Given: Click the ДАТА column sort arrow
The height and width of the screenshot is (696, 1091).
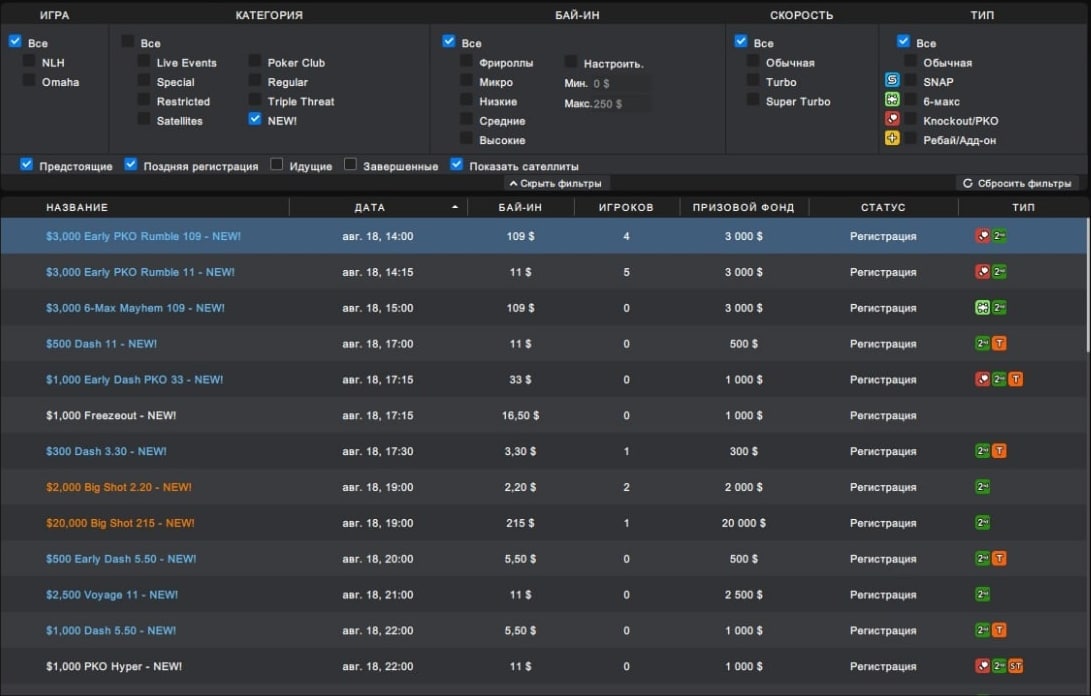Looking at the screenshot, I should tap(454, 207).
